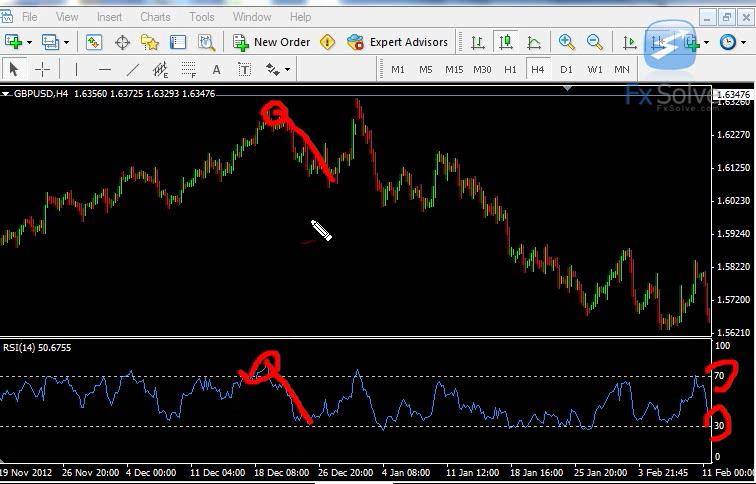Draw a vertical line on chart
Screen dimensions: 756x484
click(x=76, y=69)
